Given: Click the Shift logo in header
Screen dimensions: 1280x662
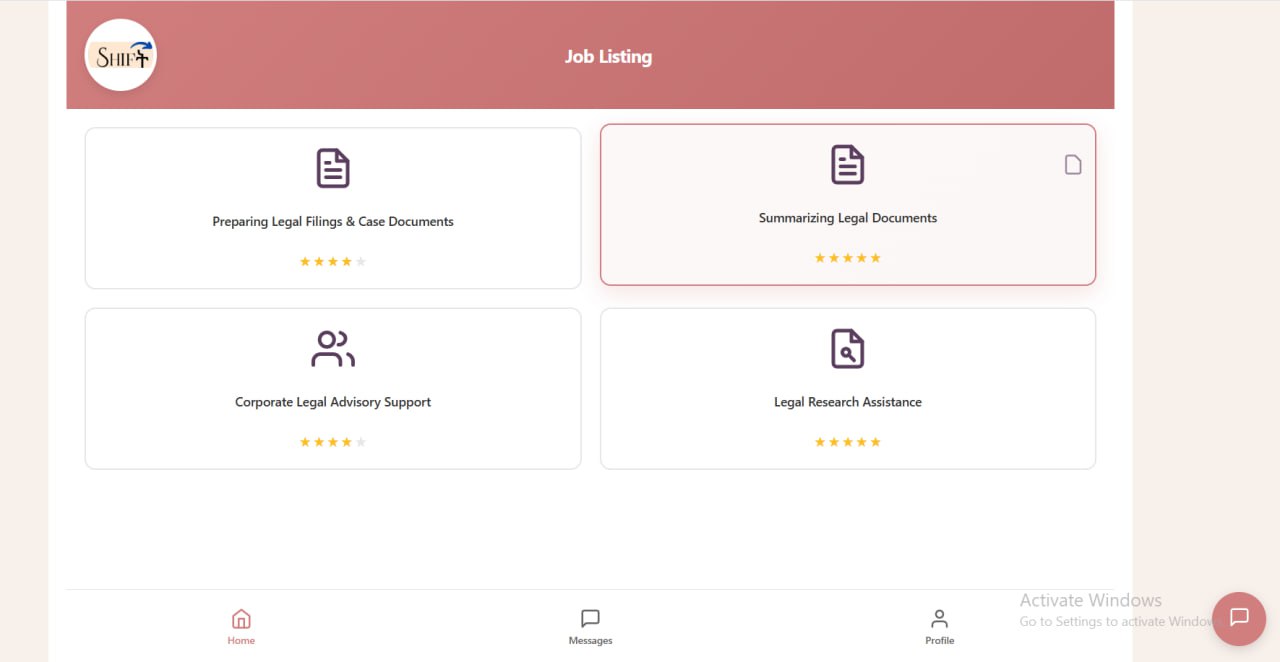Looking at the screenshot, I should 121,55.
